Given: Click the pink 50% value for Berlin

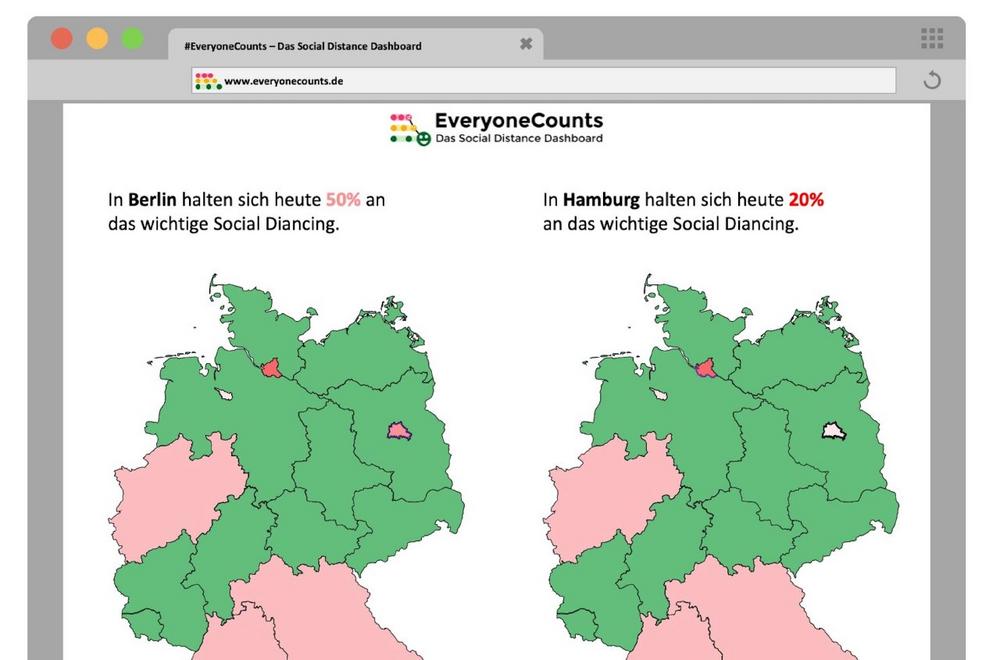Looking at the screenshot, I should click(x=343, y=200).
